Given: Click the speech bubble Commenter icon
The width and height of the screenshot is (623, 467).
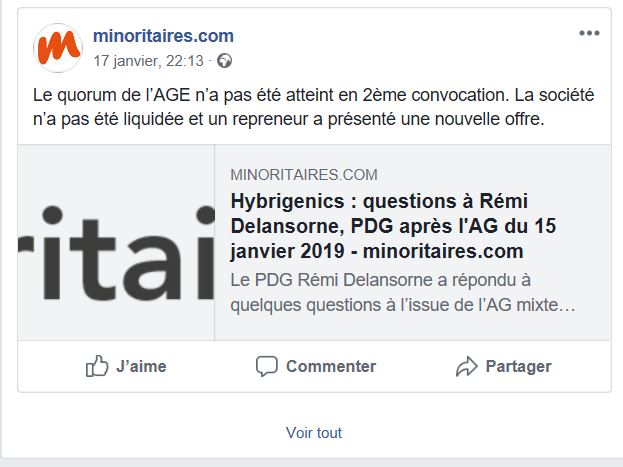Looking at the screenshot, I should click(x=267, y=366).
